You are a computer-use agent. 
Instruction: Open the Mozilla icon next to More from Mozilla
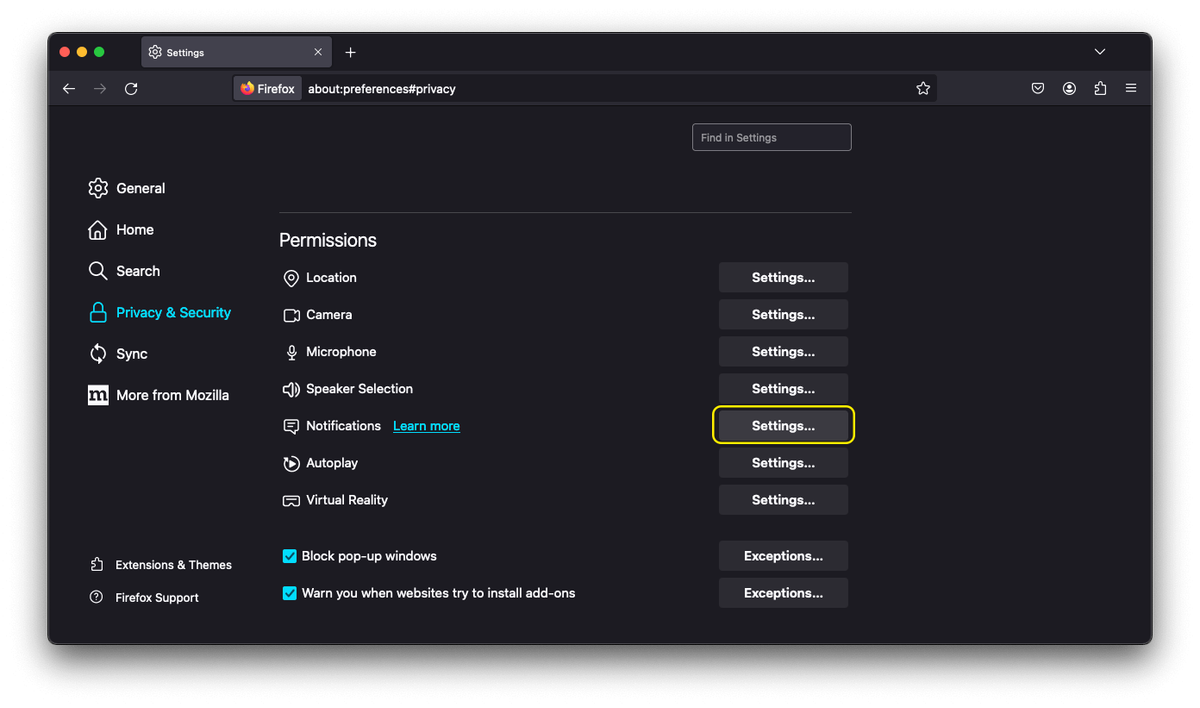tap(97, 395)
